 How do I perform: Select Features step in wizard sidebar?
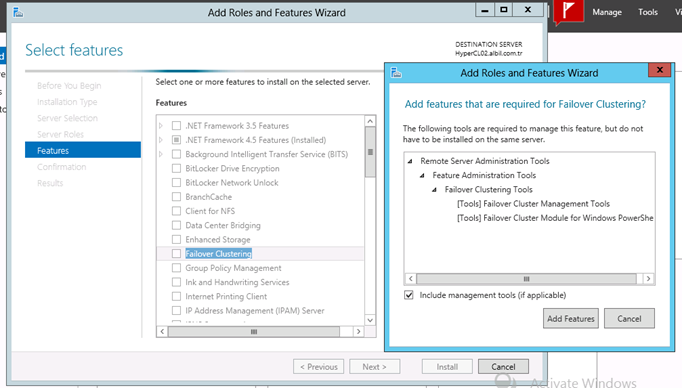[83, 151]
